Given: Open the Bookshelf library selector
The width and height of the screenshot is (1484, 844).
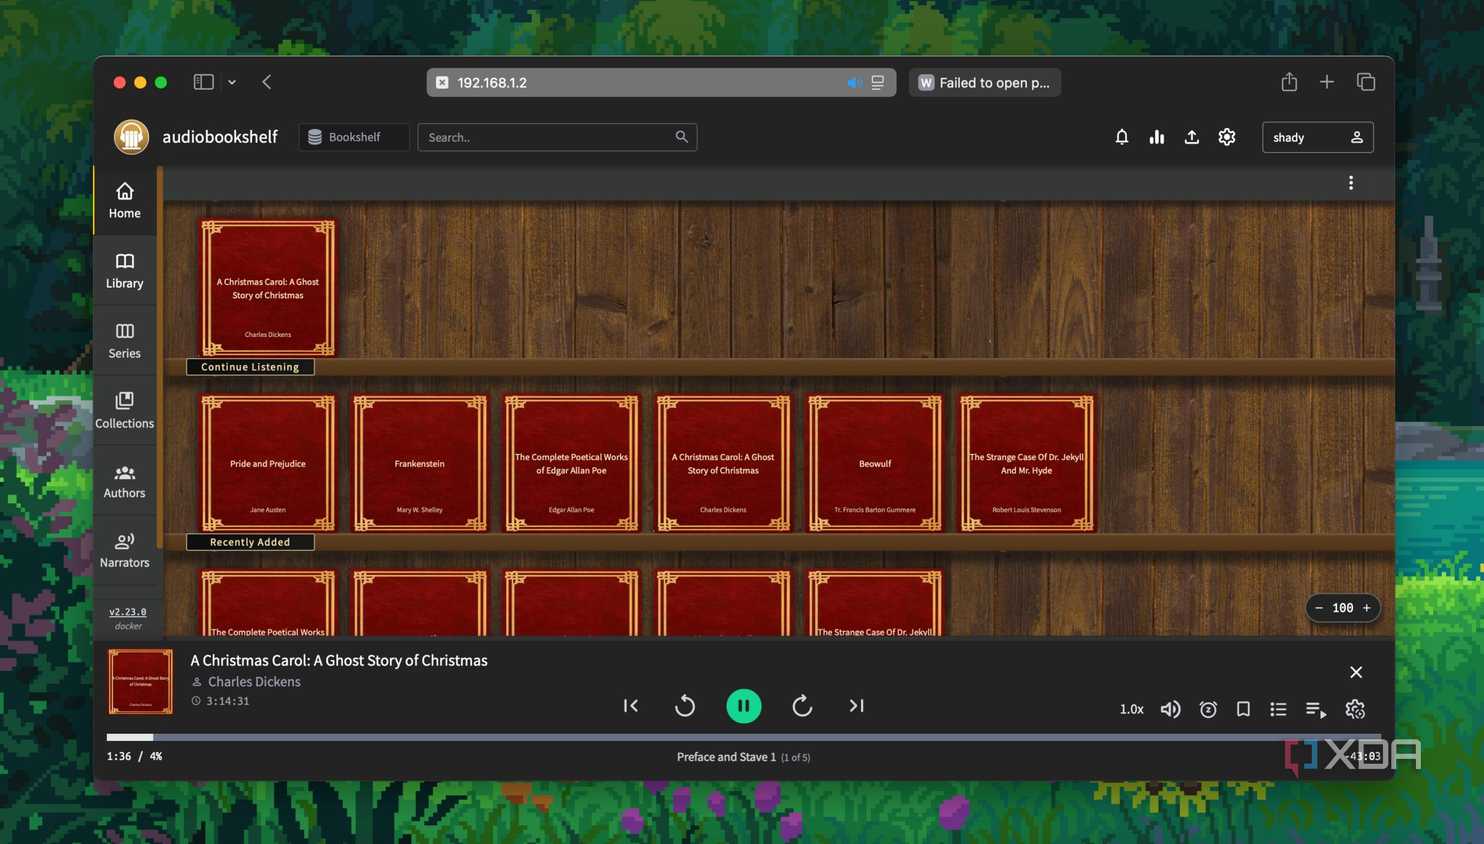Looking at the screenshot, I should (354, 137).
